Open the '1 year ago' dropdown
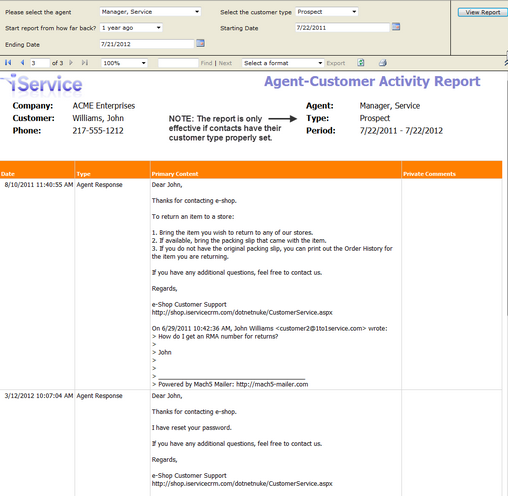The image size is (508, 496). 131,28
